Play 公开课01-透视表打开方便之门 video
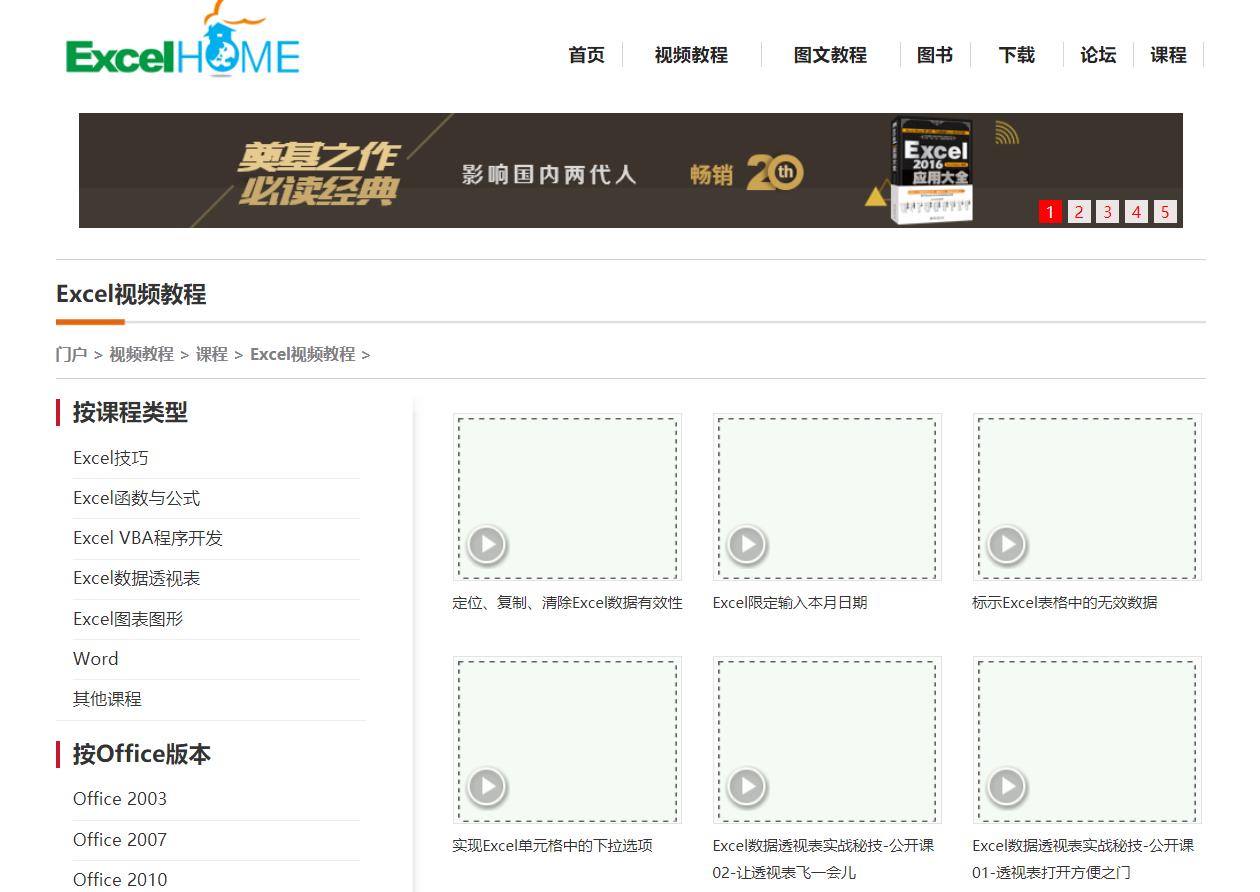 [x=1006, y=787]
